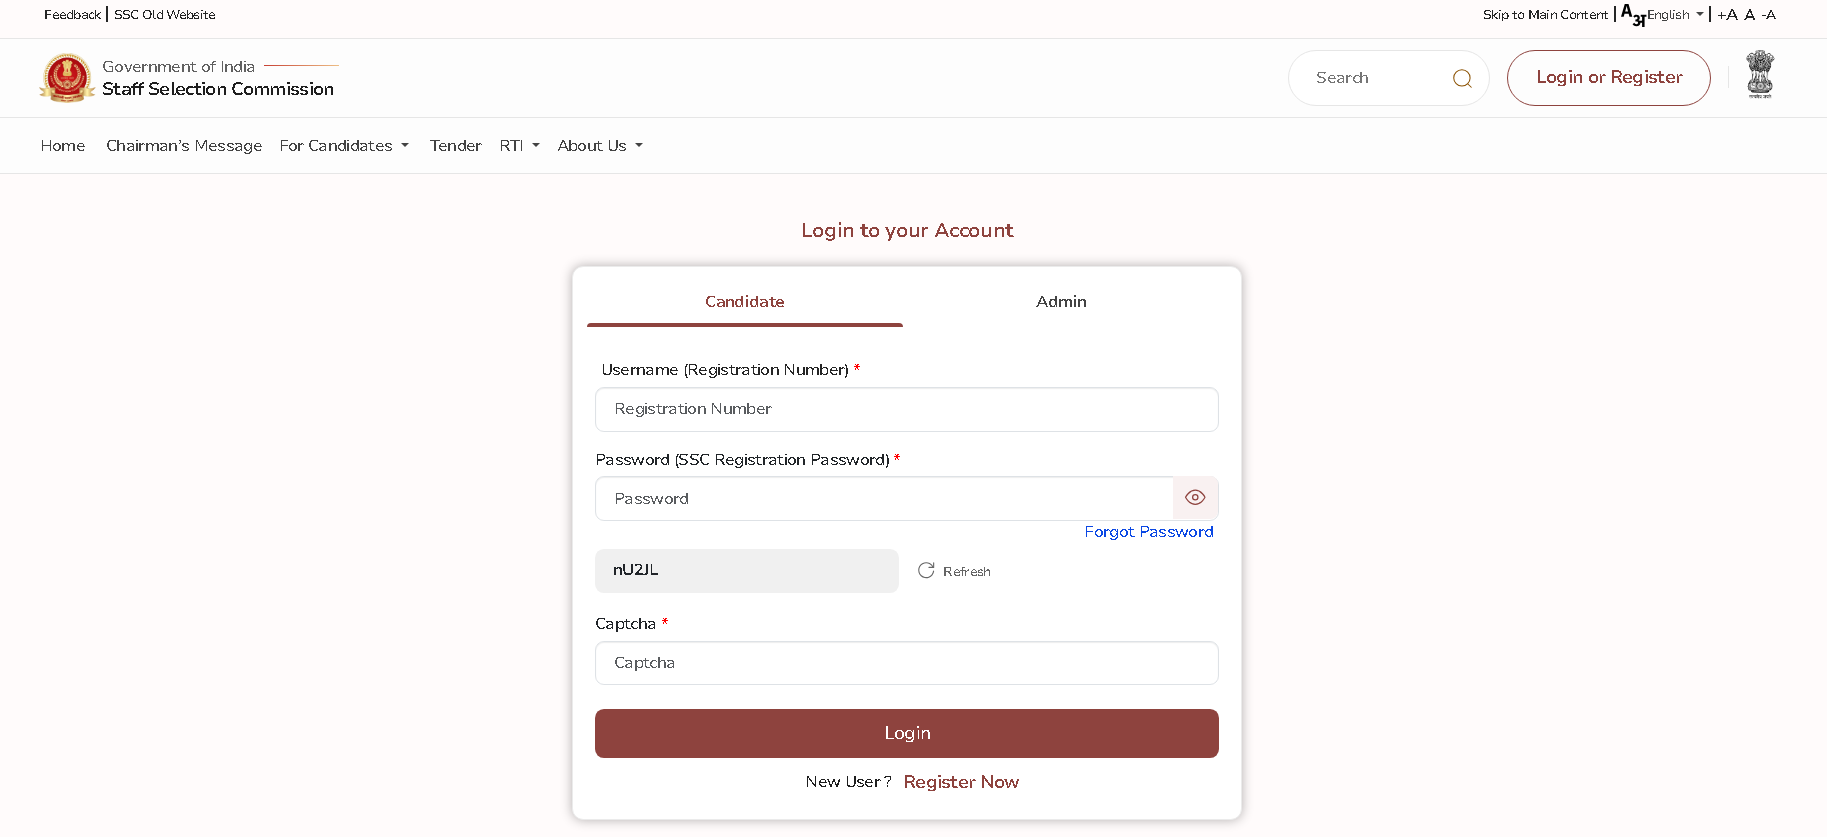Open the RTI dropdown menu
Image resolution: width=1827 pixels, height=837 pixels.
519,146
